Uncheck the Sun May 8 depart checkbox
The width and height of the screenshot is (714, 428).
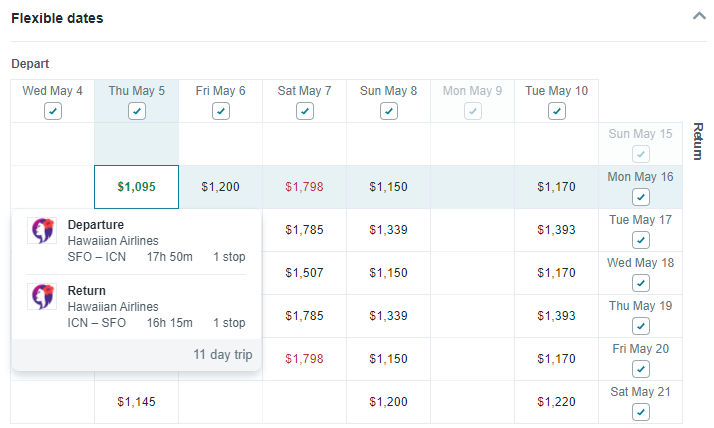pos(389,111)
